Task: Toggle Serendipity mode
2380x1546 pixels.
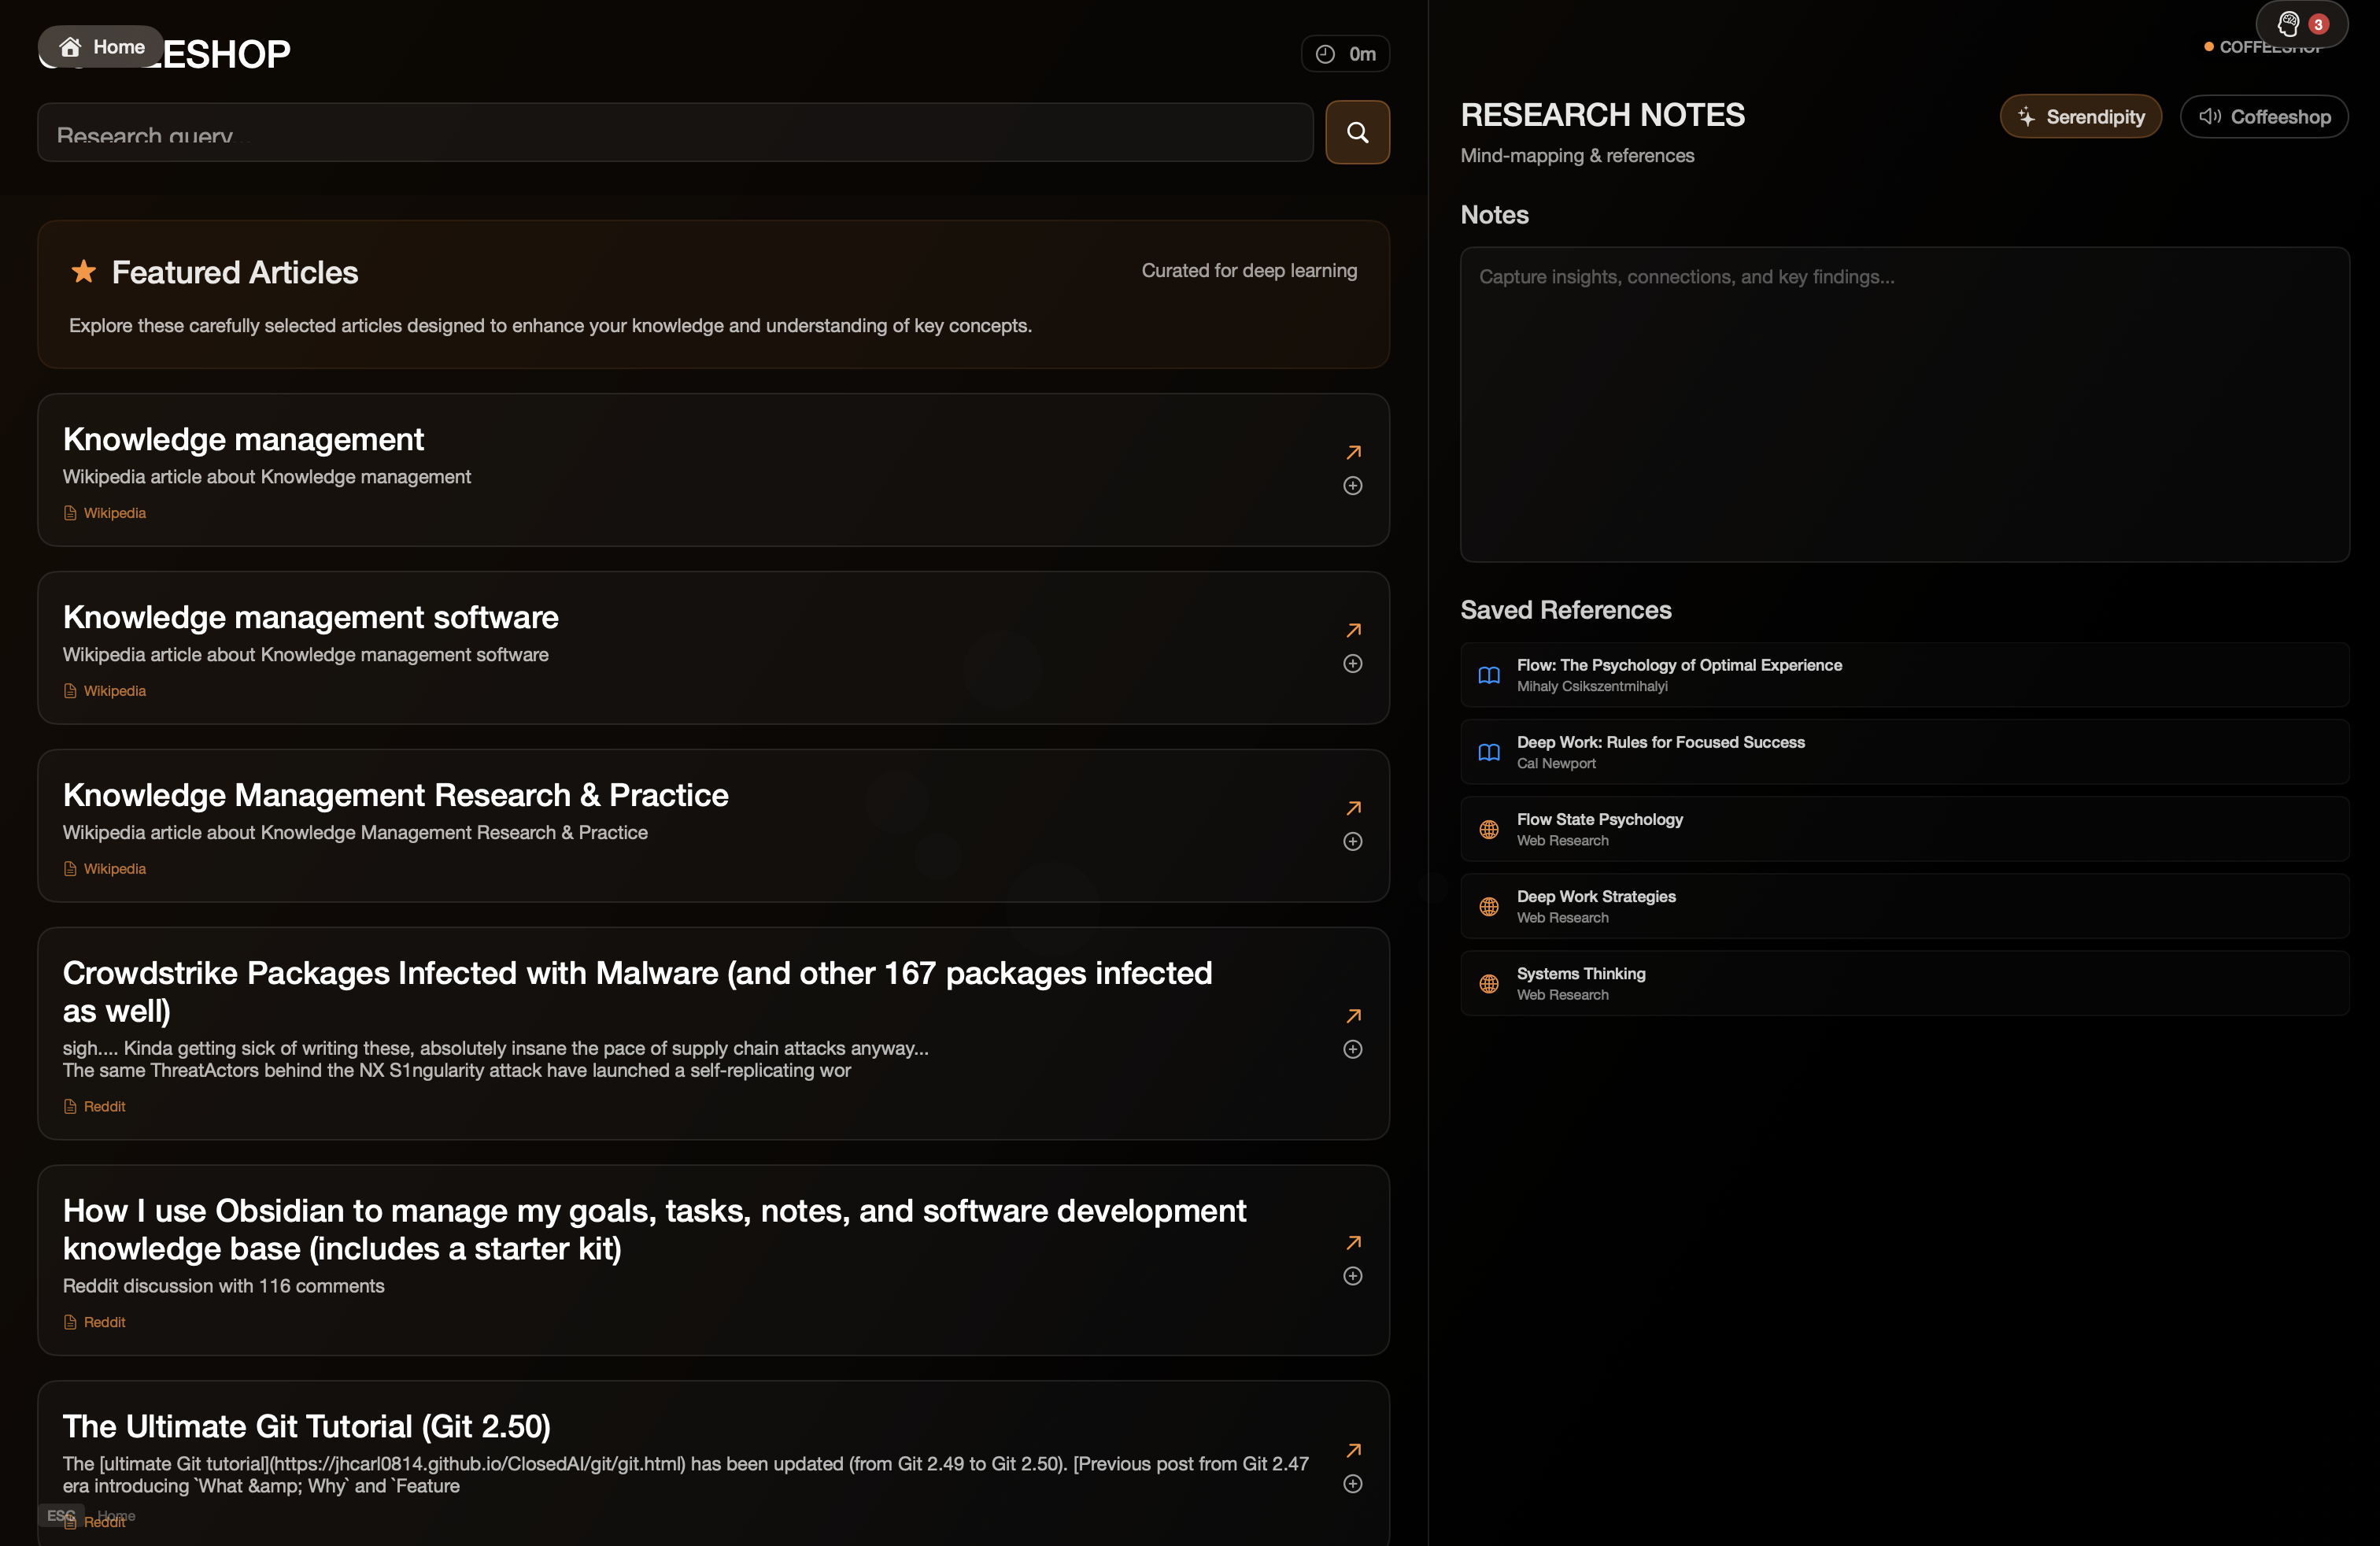Action: click(x=2080, y=117)
